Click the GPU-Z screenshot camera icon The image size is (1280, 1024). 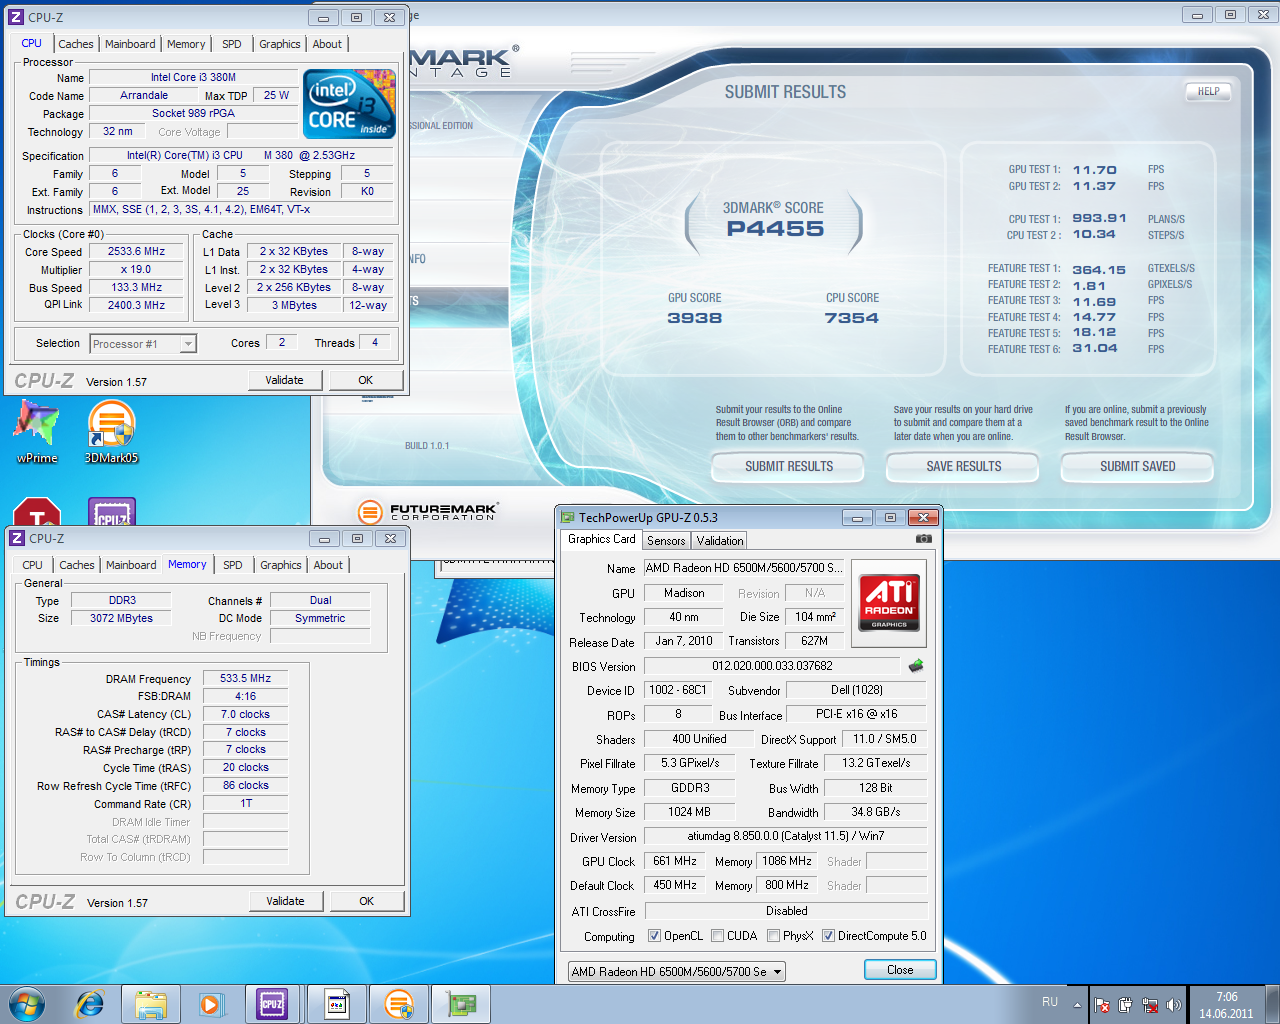(x=924, y=539)
